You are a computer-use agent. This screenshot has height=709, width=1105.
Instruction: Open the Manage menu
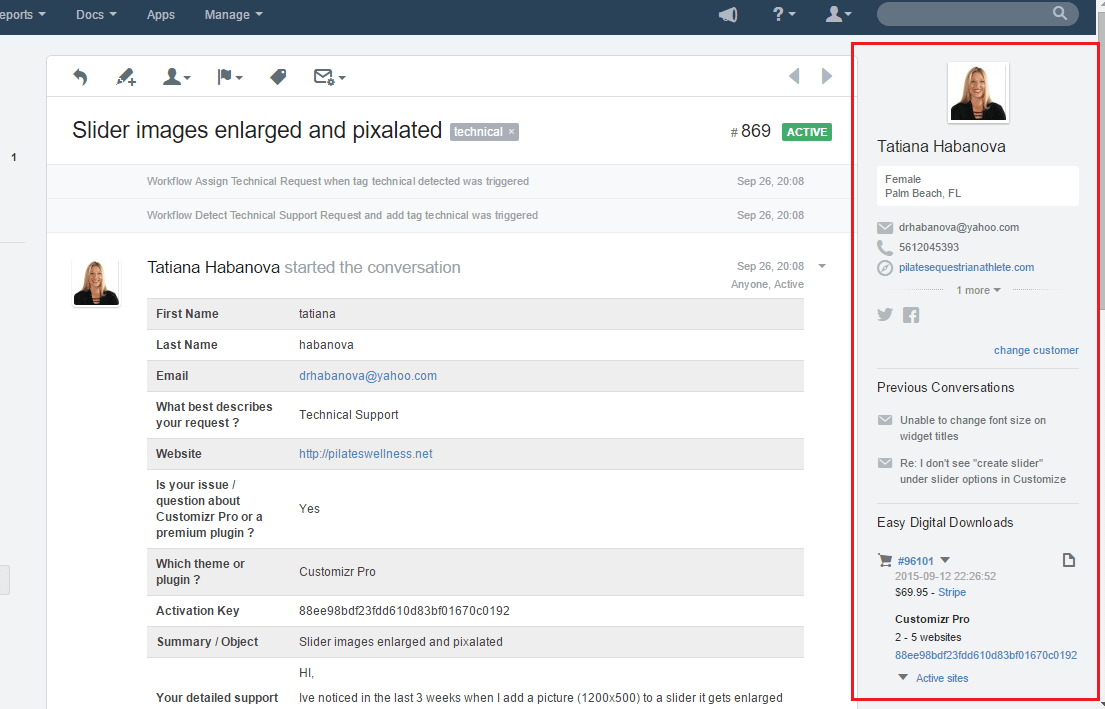[233, 15]
